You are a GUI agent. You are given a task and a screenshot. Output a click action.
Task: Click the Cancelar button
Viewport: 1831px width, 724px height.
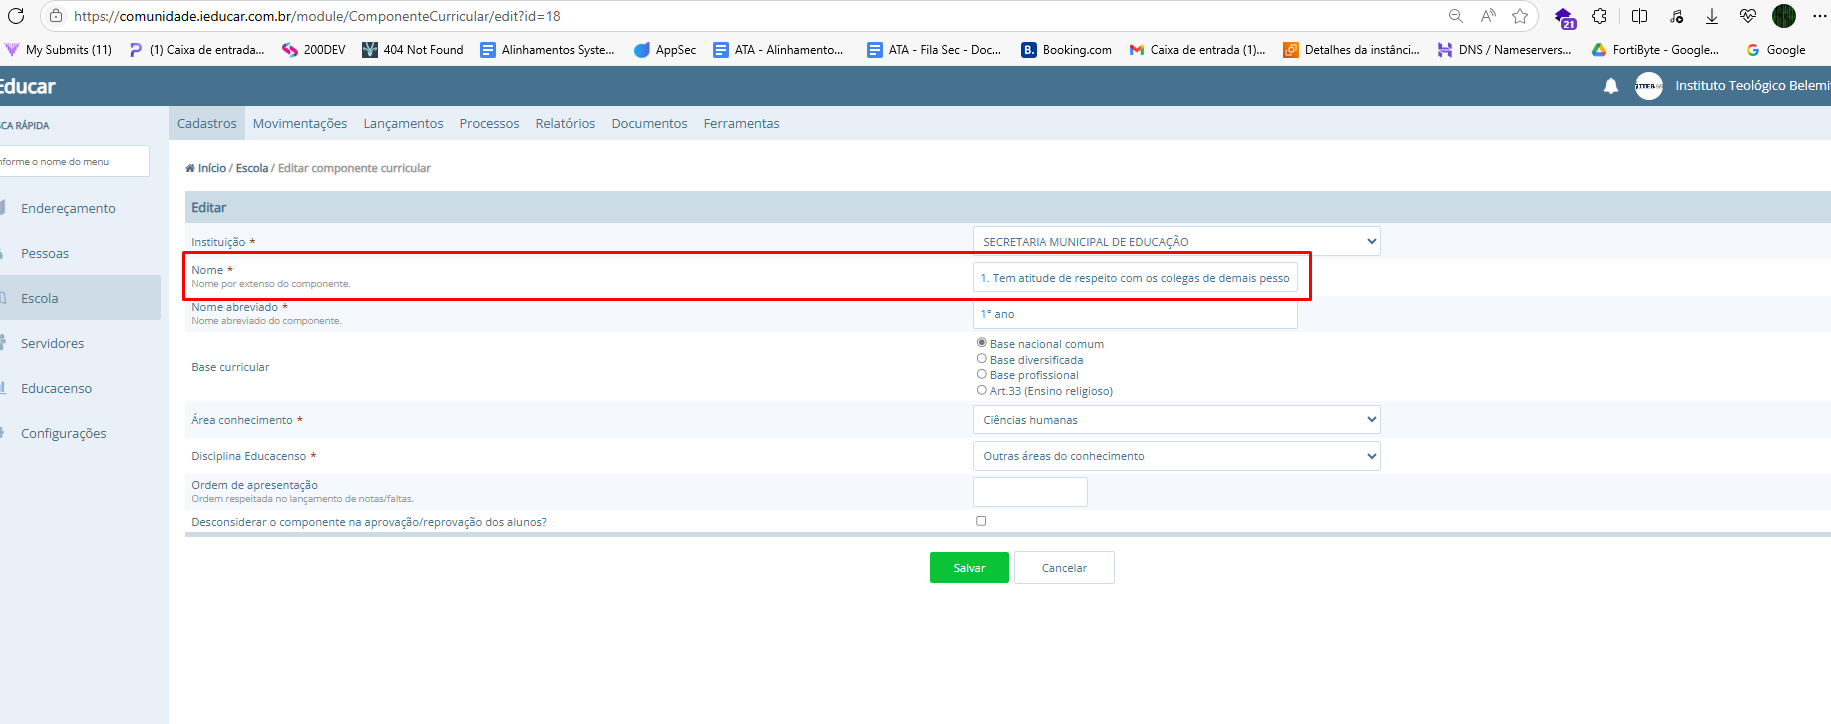pyautogui.click(x=1064, y=567)
